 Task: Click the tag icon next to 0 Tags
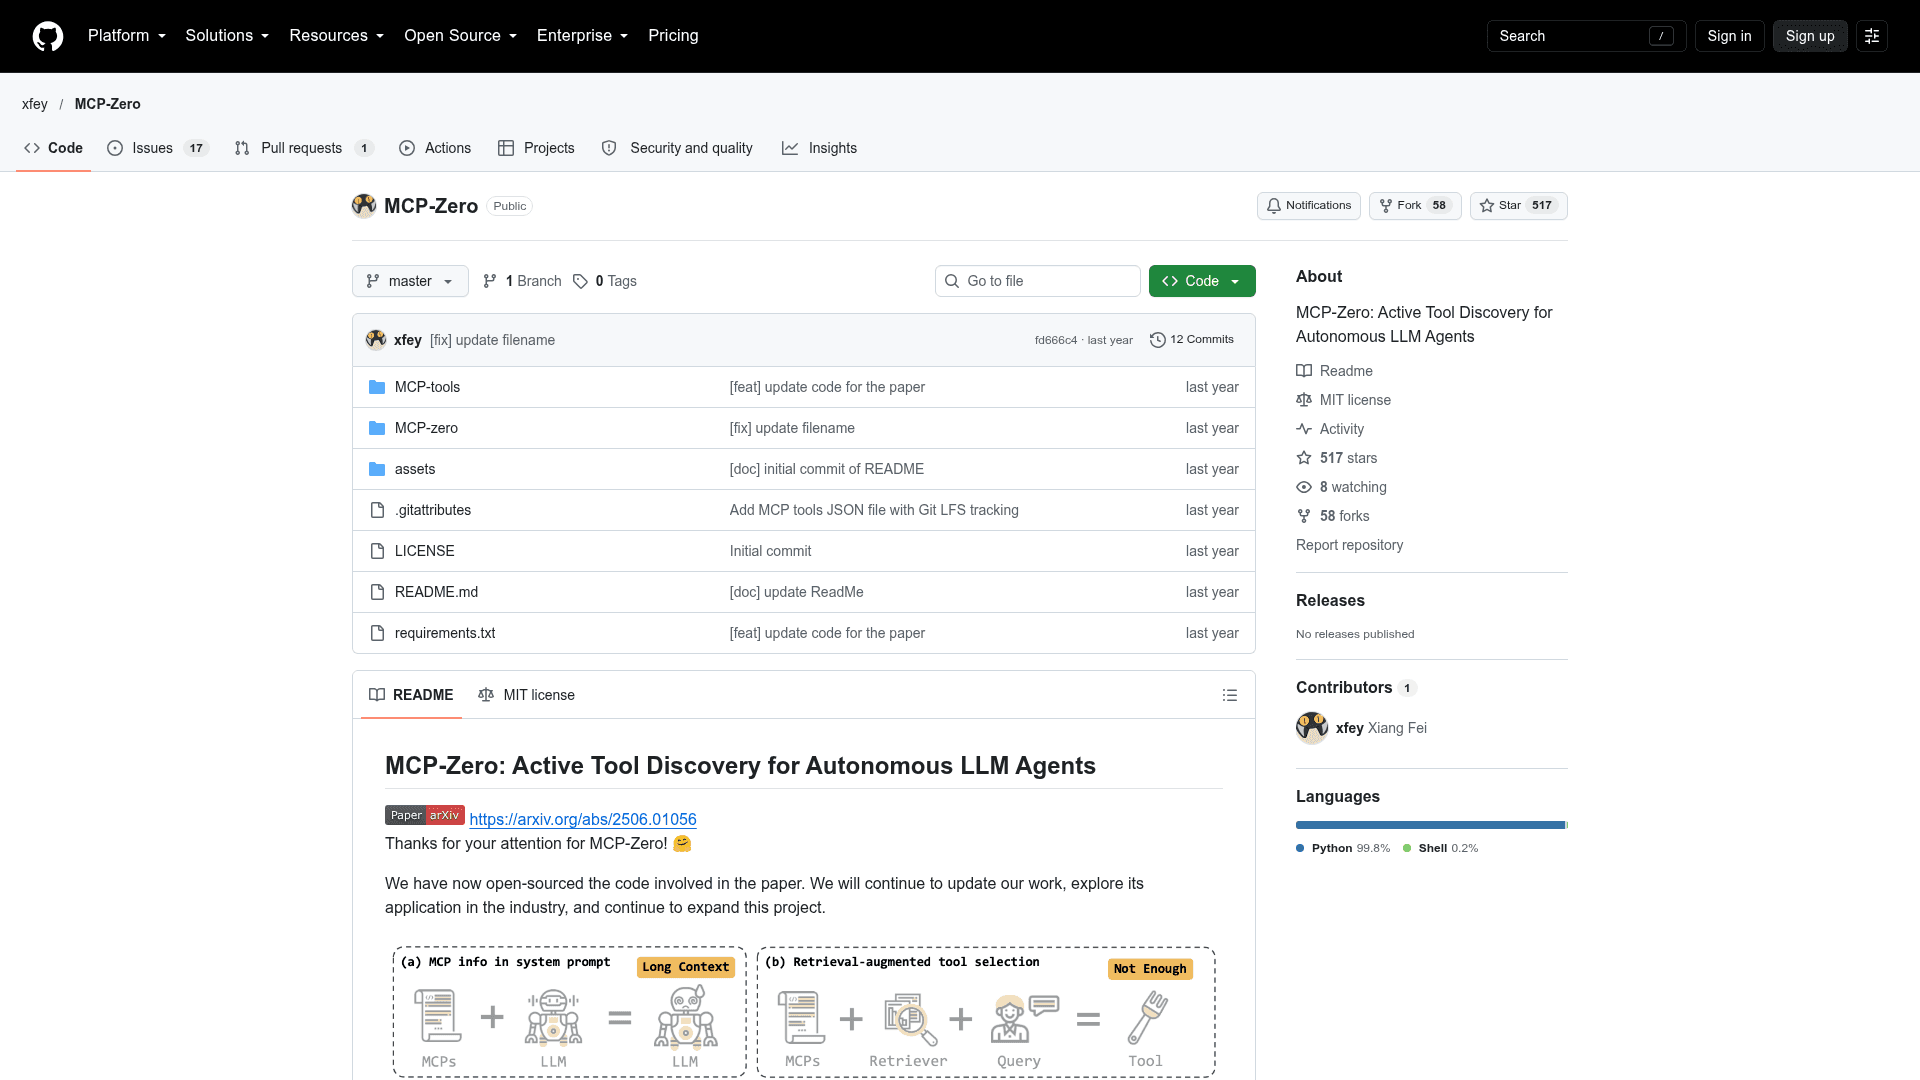(x=580, y=281)
